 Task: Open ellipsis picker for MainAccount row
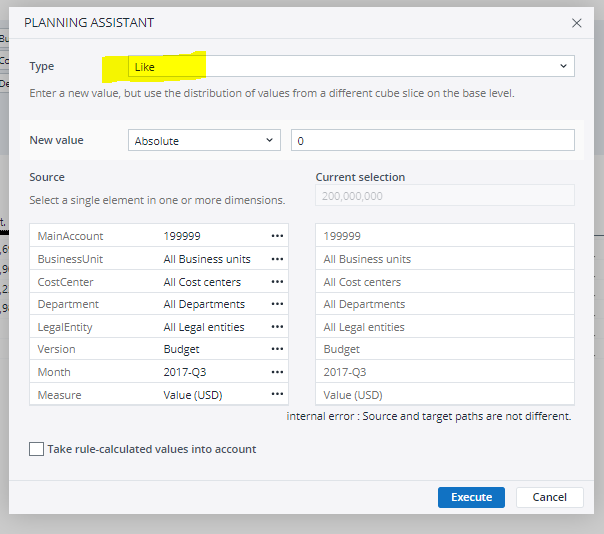coord(277,236)
